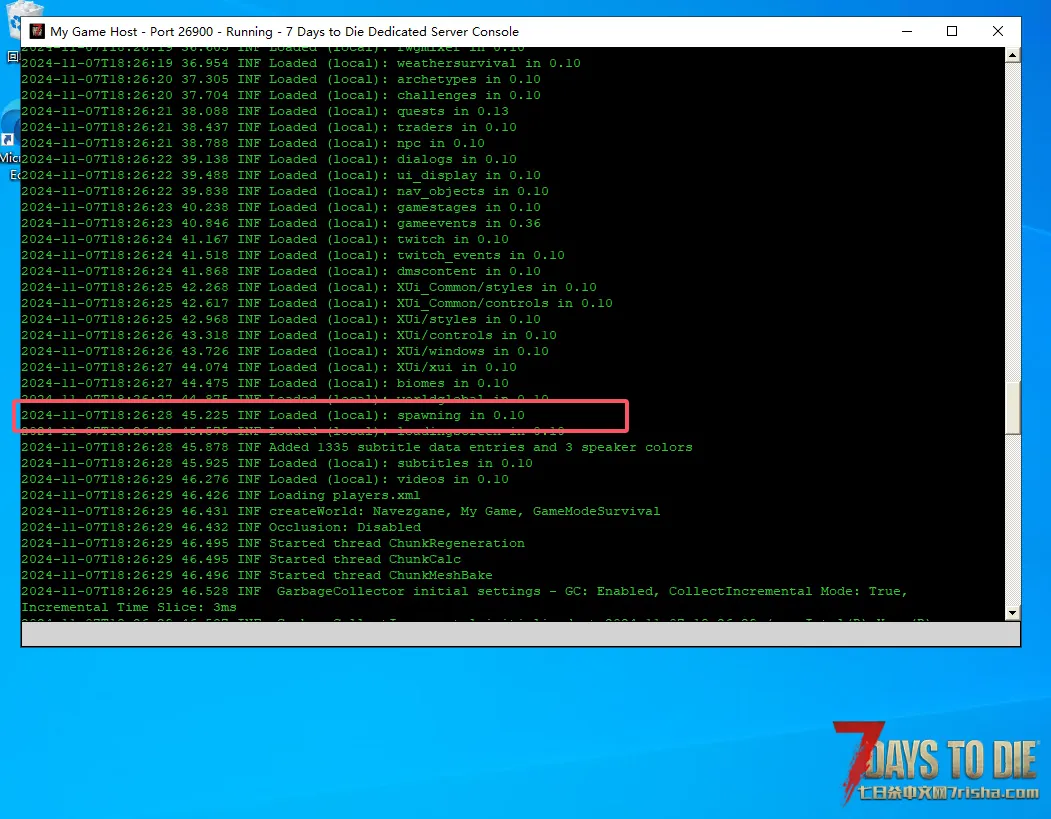Click the log line 'XUi/controls in 0.10'

[288, 335]
